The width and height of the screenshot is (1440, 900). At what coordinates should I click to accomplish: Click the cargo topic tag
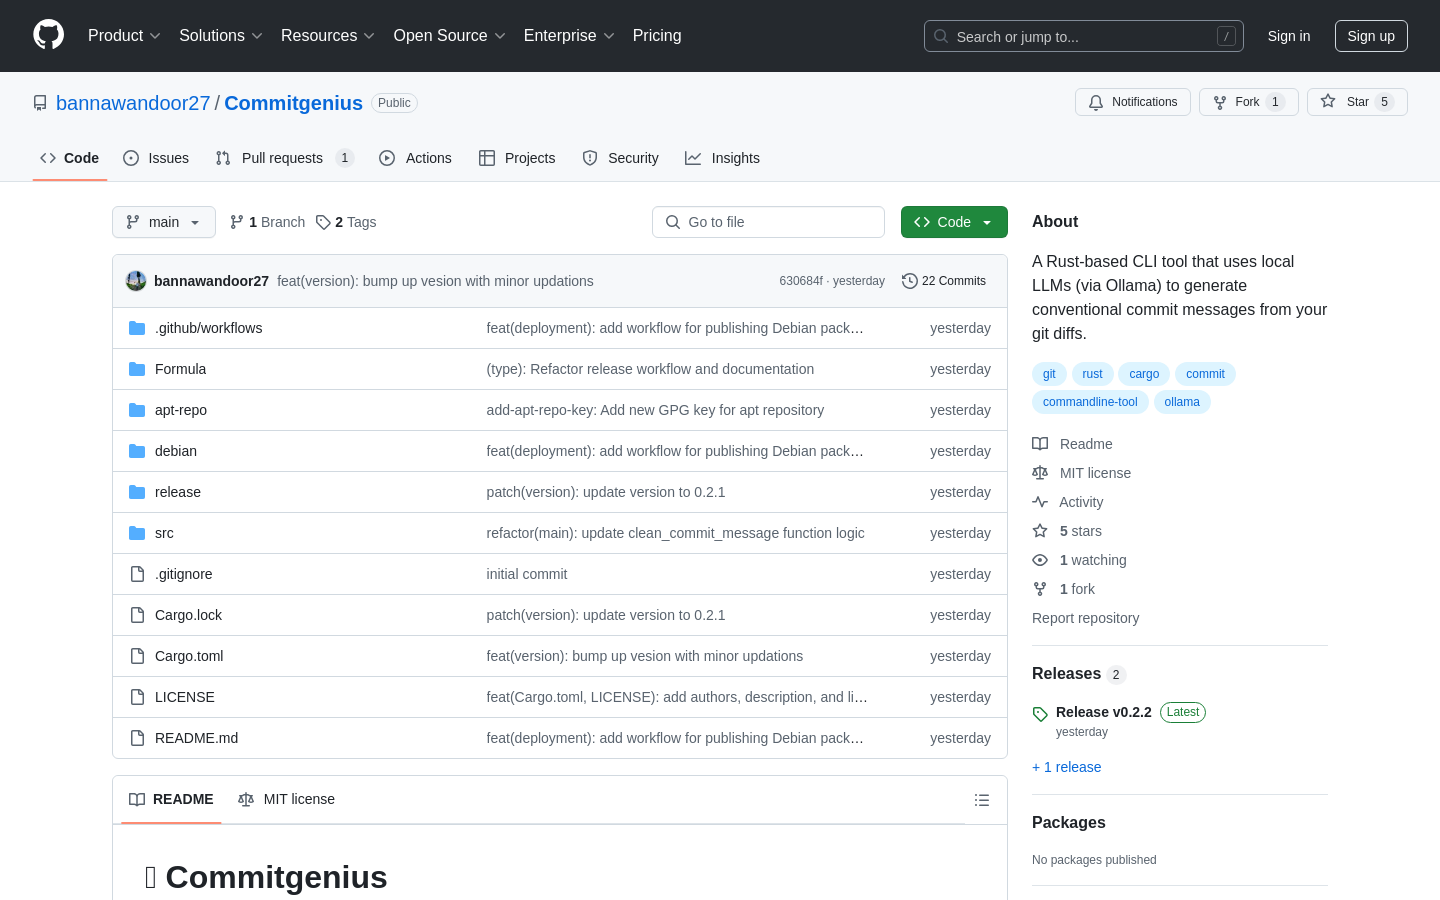coord(1144,374)
